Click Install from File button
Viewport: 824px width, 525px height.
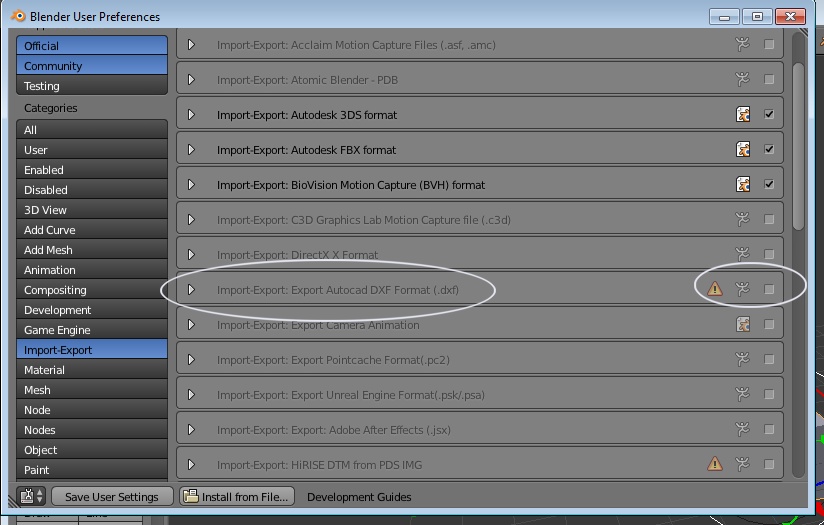(x=237, y=496)
